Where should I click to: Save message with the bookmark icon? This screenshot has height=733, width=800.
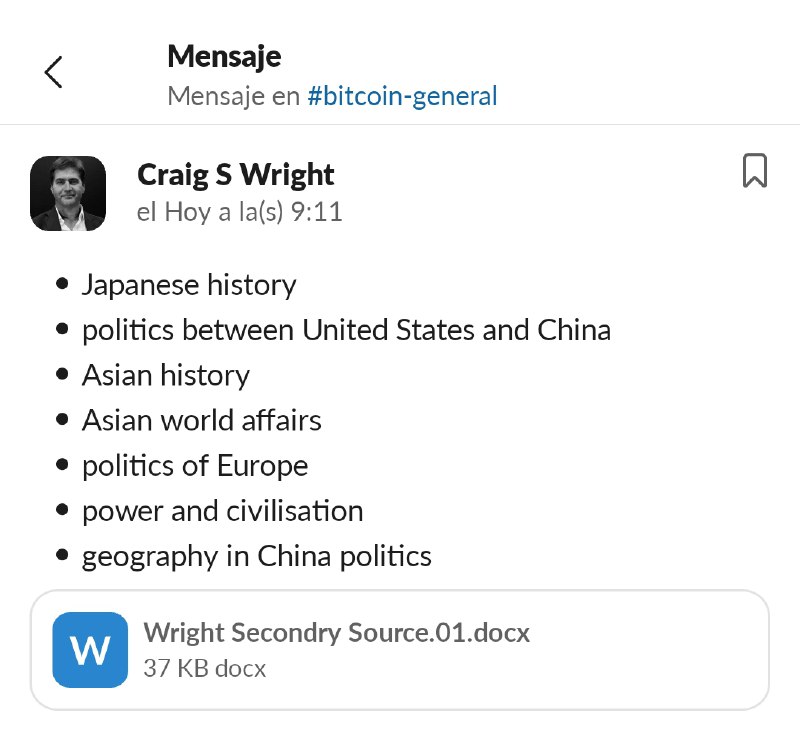point(755,170)
